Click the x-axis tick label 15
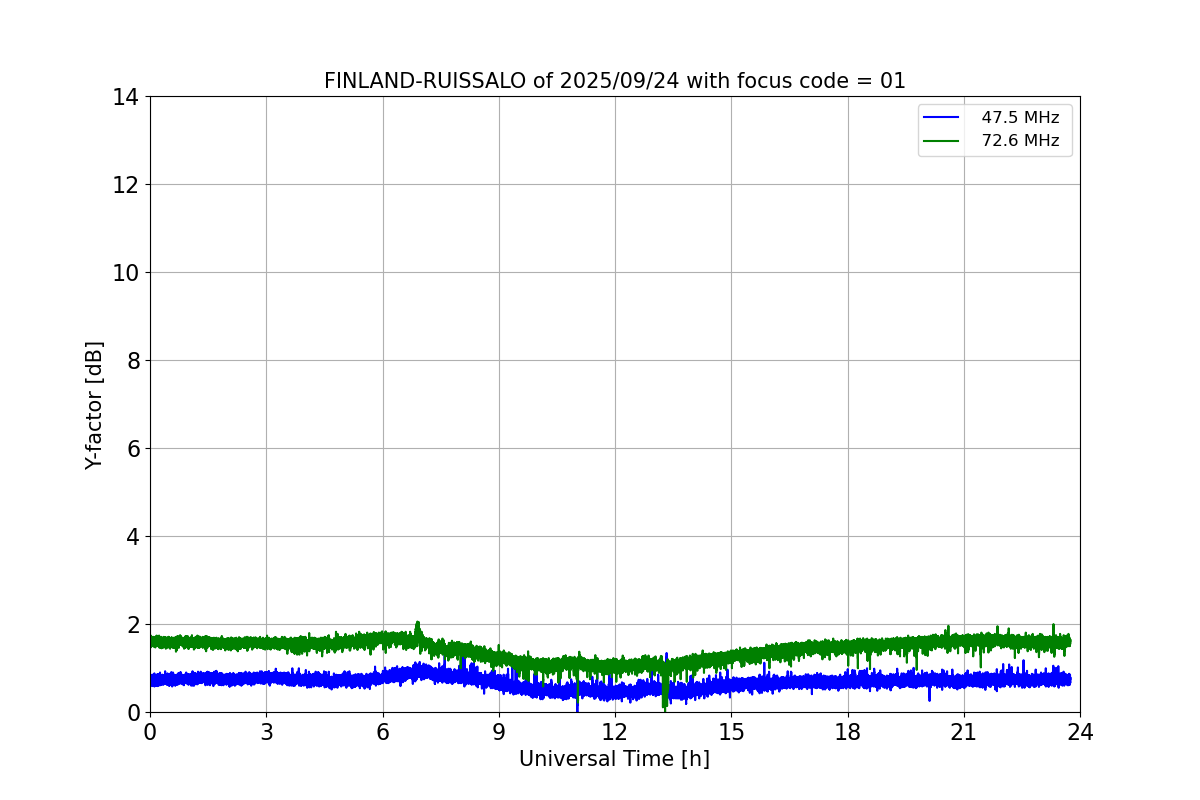Viewport: 1200px width, 800px height. 731,732
